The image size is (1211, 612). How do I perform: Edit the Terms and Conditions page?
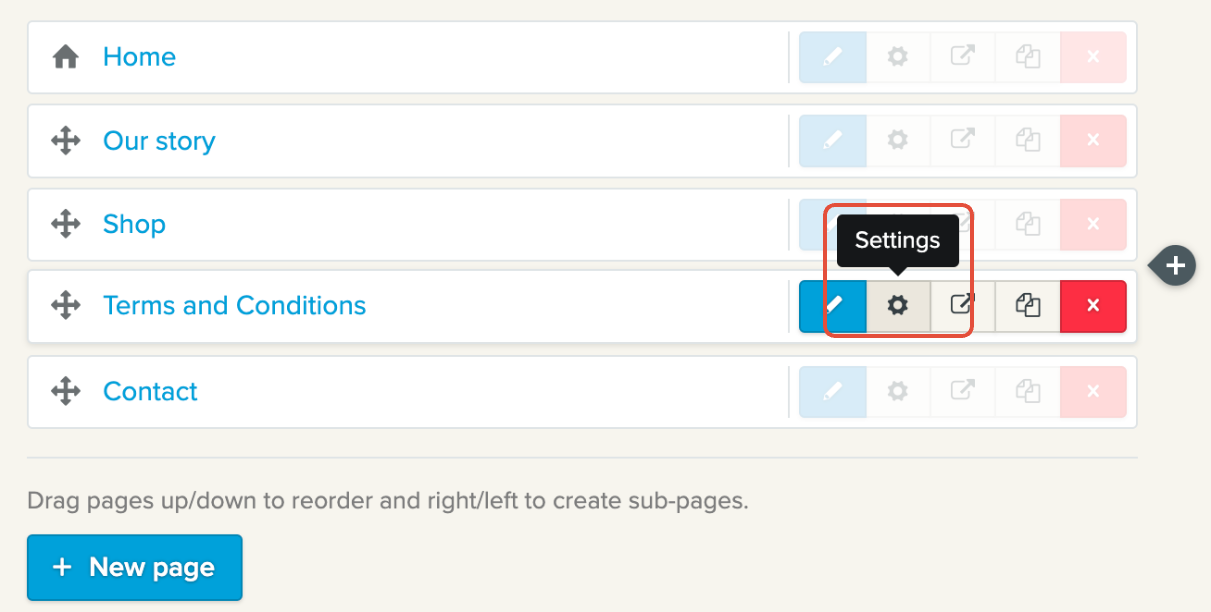point(832,306)
